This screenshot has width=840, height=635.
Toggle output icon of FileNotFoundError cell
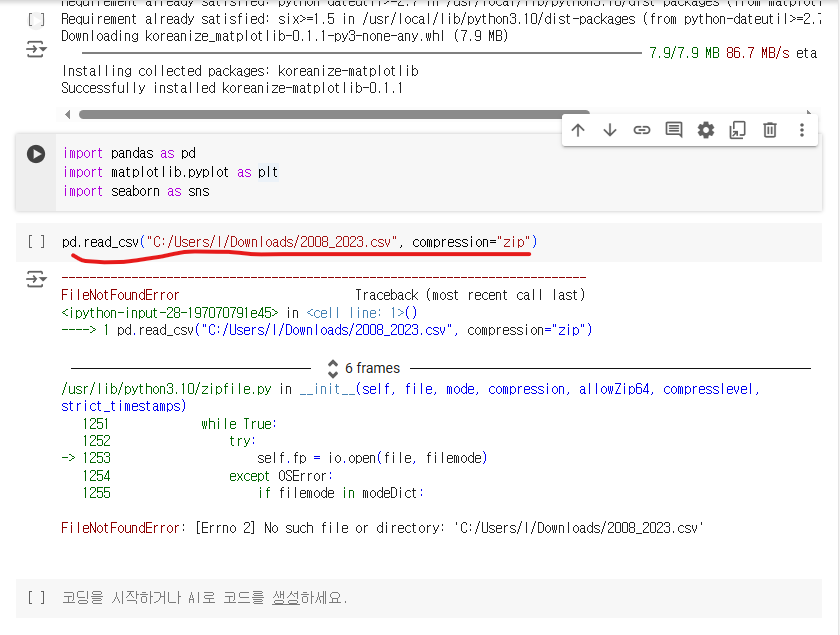[36, 279]
